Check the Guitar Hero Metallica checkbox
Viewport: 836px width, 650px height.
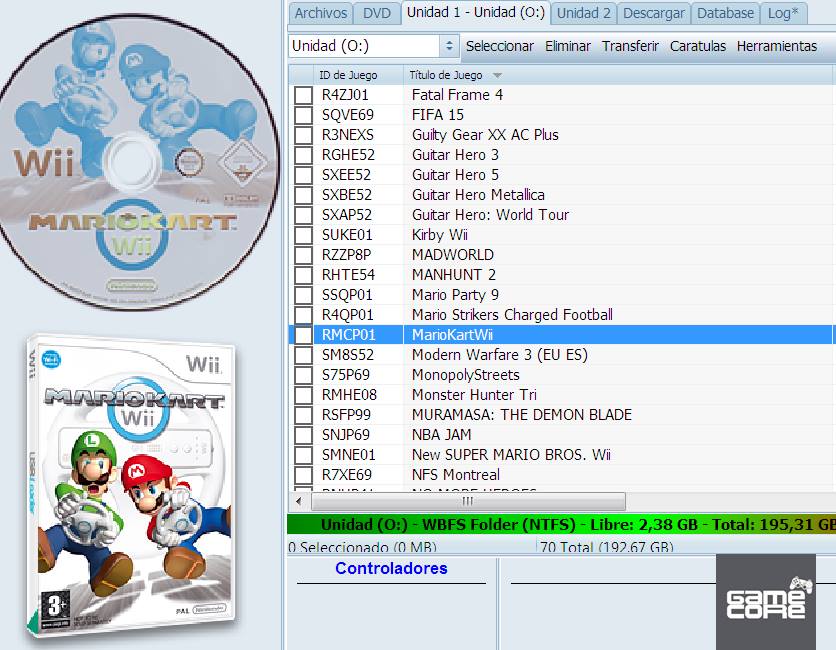303,195
